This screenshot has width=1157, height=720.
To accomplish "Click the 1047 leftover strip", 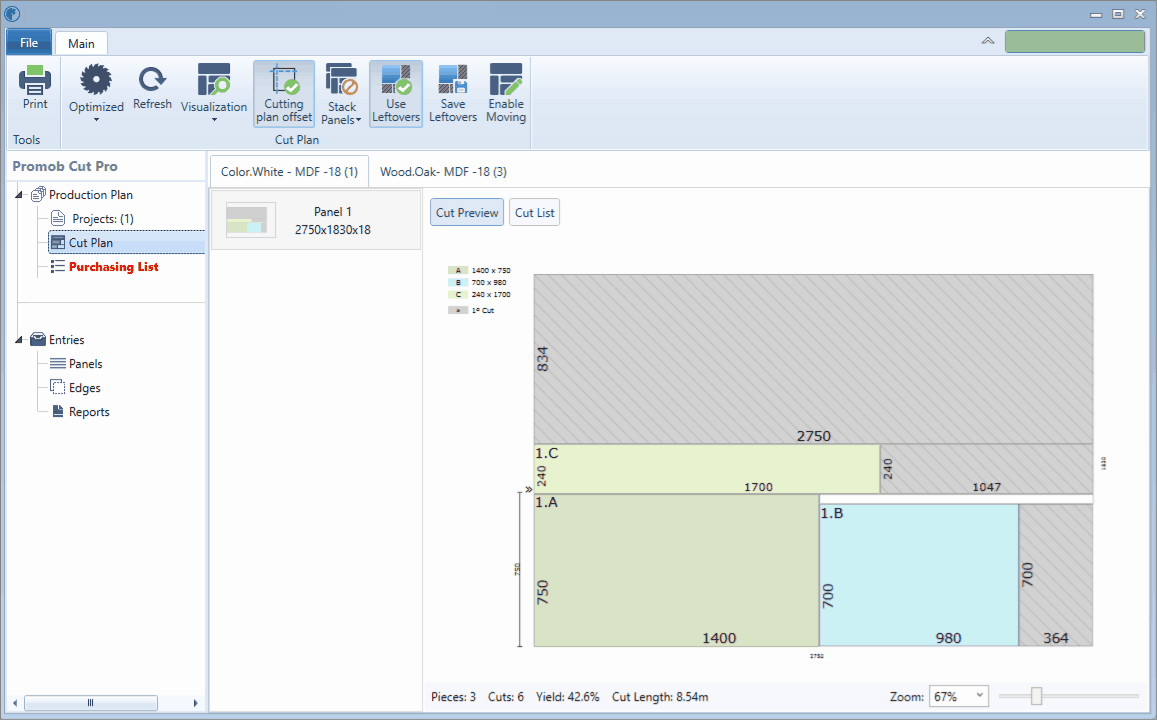I will [986, 468].
